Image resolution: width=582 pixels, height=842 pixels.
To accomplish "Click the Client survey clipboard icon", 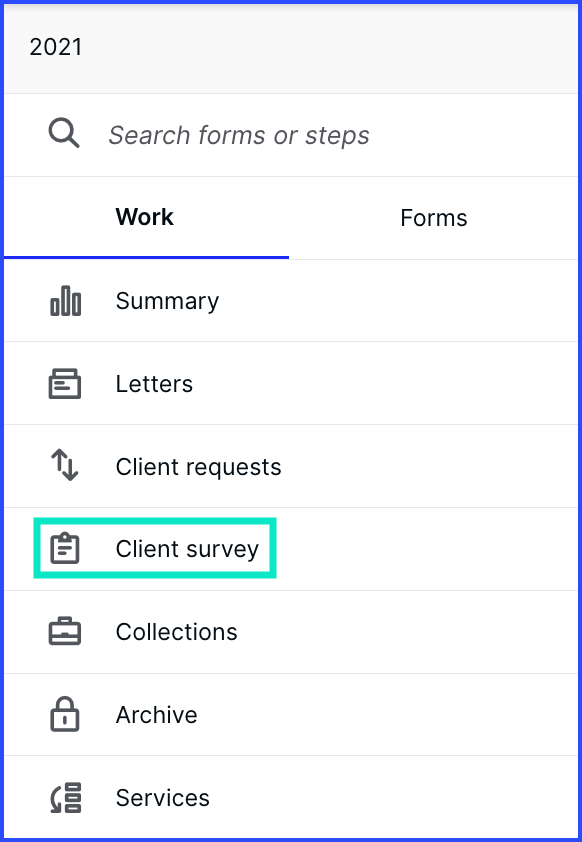I will [65, 548].
